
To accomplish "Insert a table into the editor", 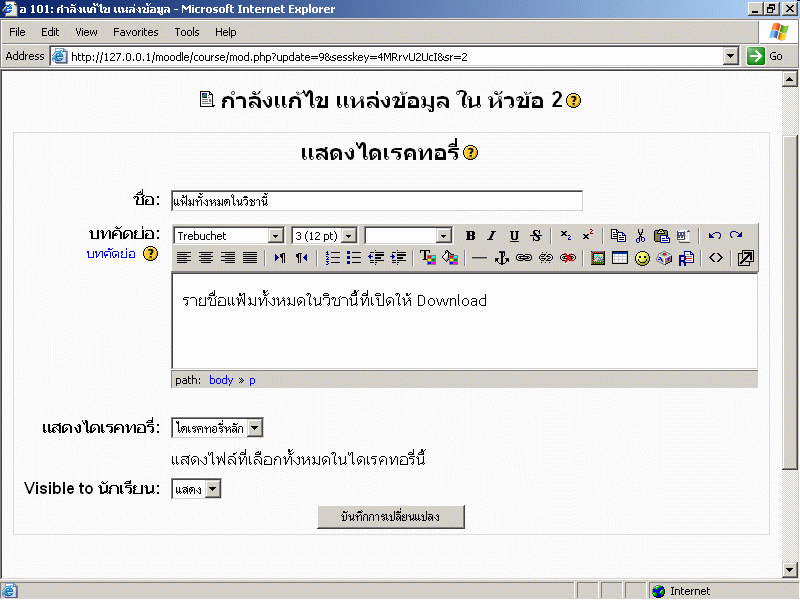I will click(620, 258).
